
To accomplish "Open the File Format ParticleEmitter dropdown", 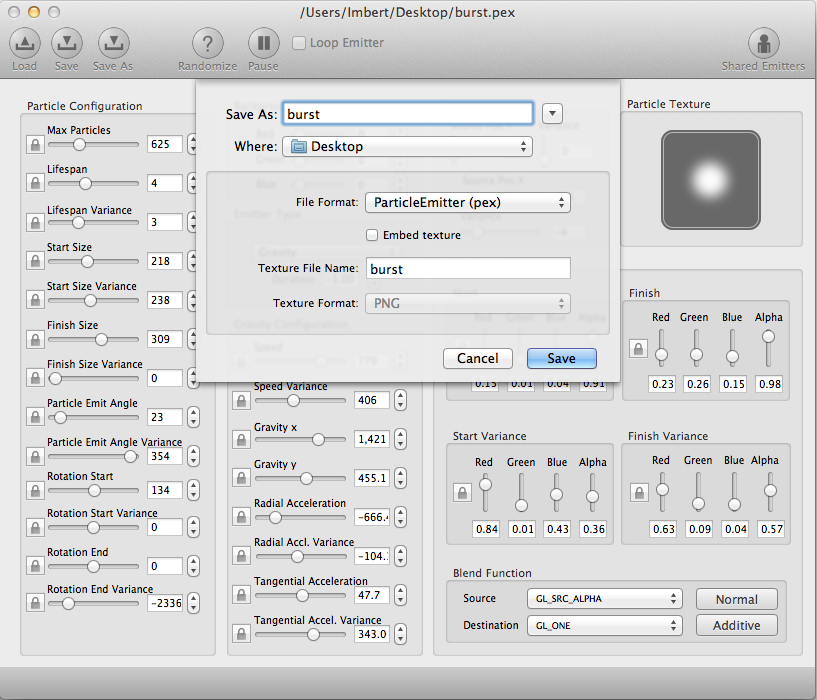I will click(x=468, y=202).
